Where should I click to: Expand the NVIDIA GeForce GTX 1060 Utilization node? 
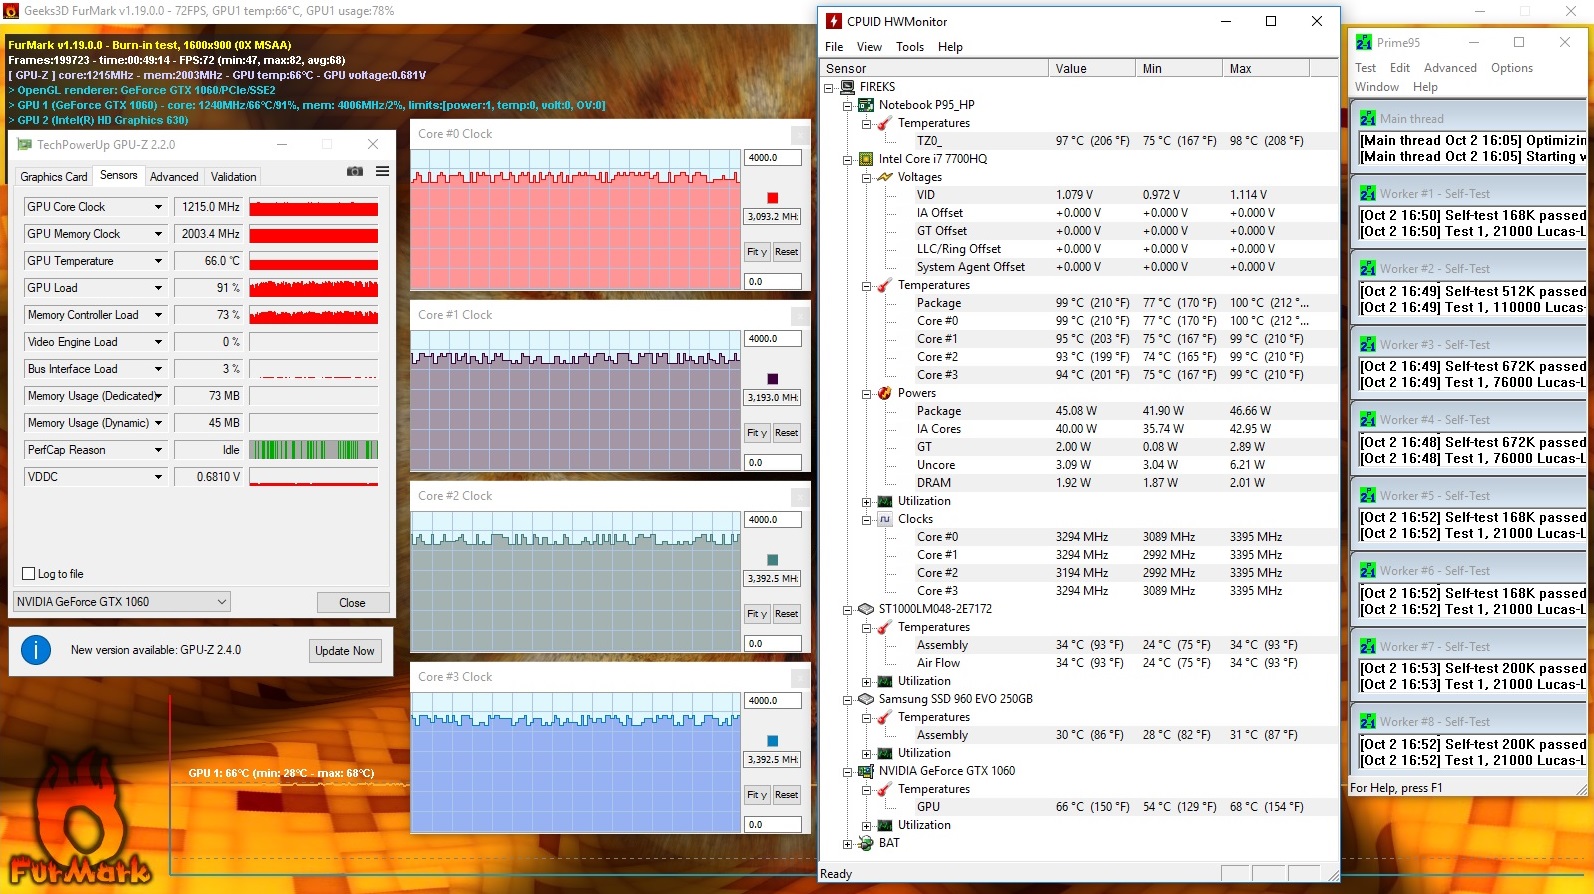(x=867, y=825)
